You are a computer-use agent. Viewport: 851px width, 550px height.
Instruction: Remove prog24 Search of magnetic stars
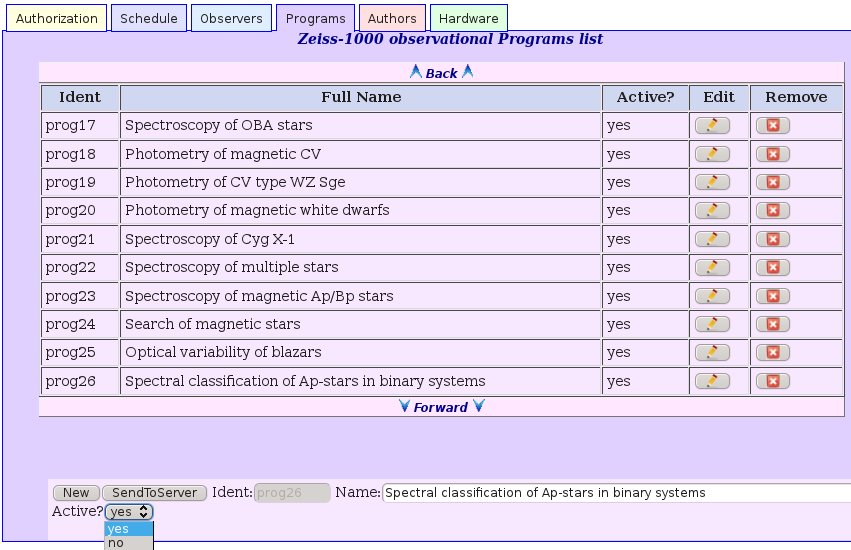pyautogui.click(x=773, y=324)
